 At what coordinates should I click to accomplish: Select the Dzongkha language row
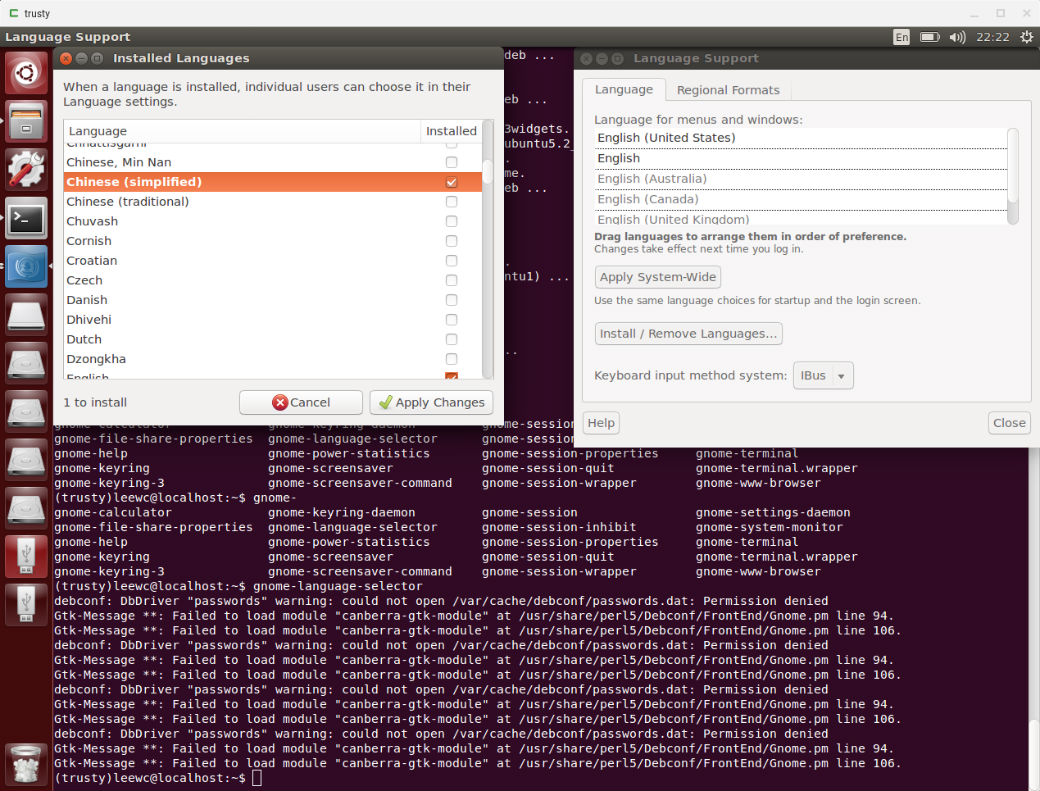(273, 359)
